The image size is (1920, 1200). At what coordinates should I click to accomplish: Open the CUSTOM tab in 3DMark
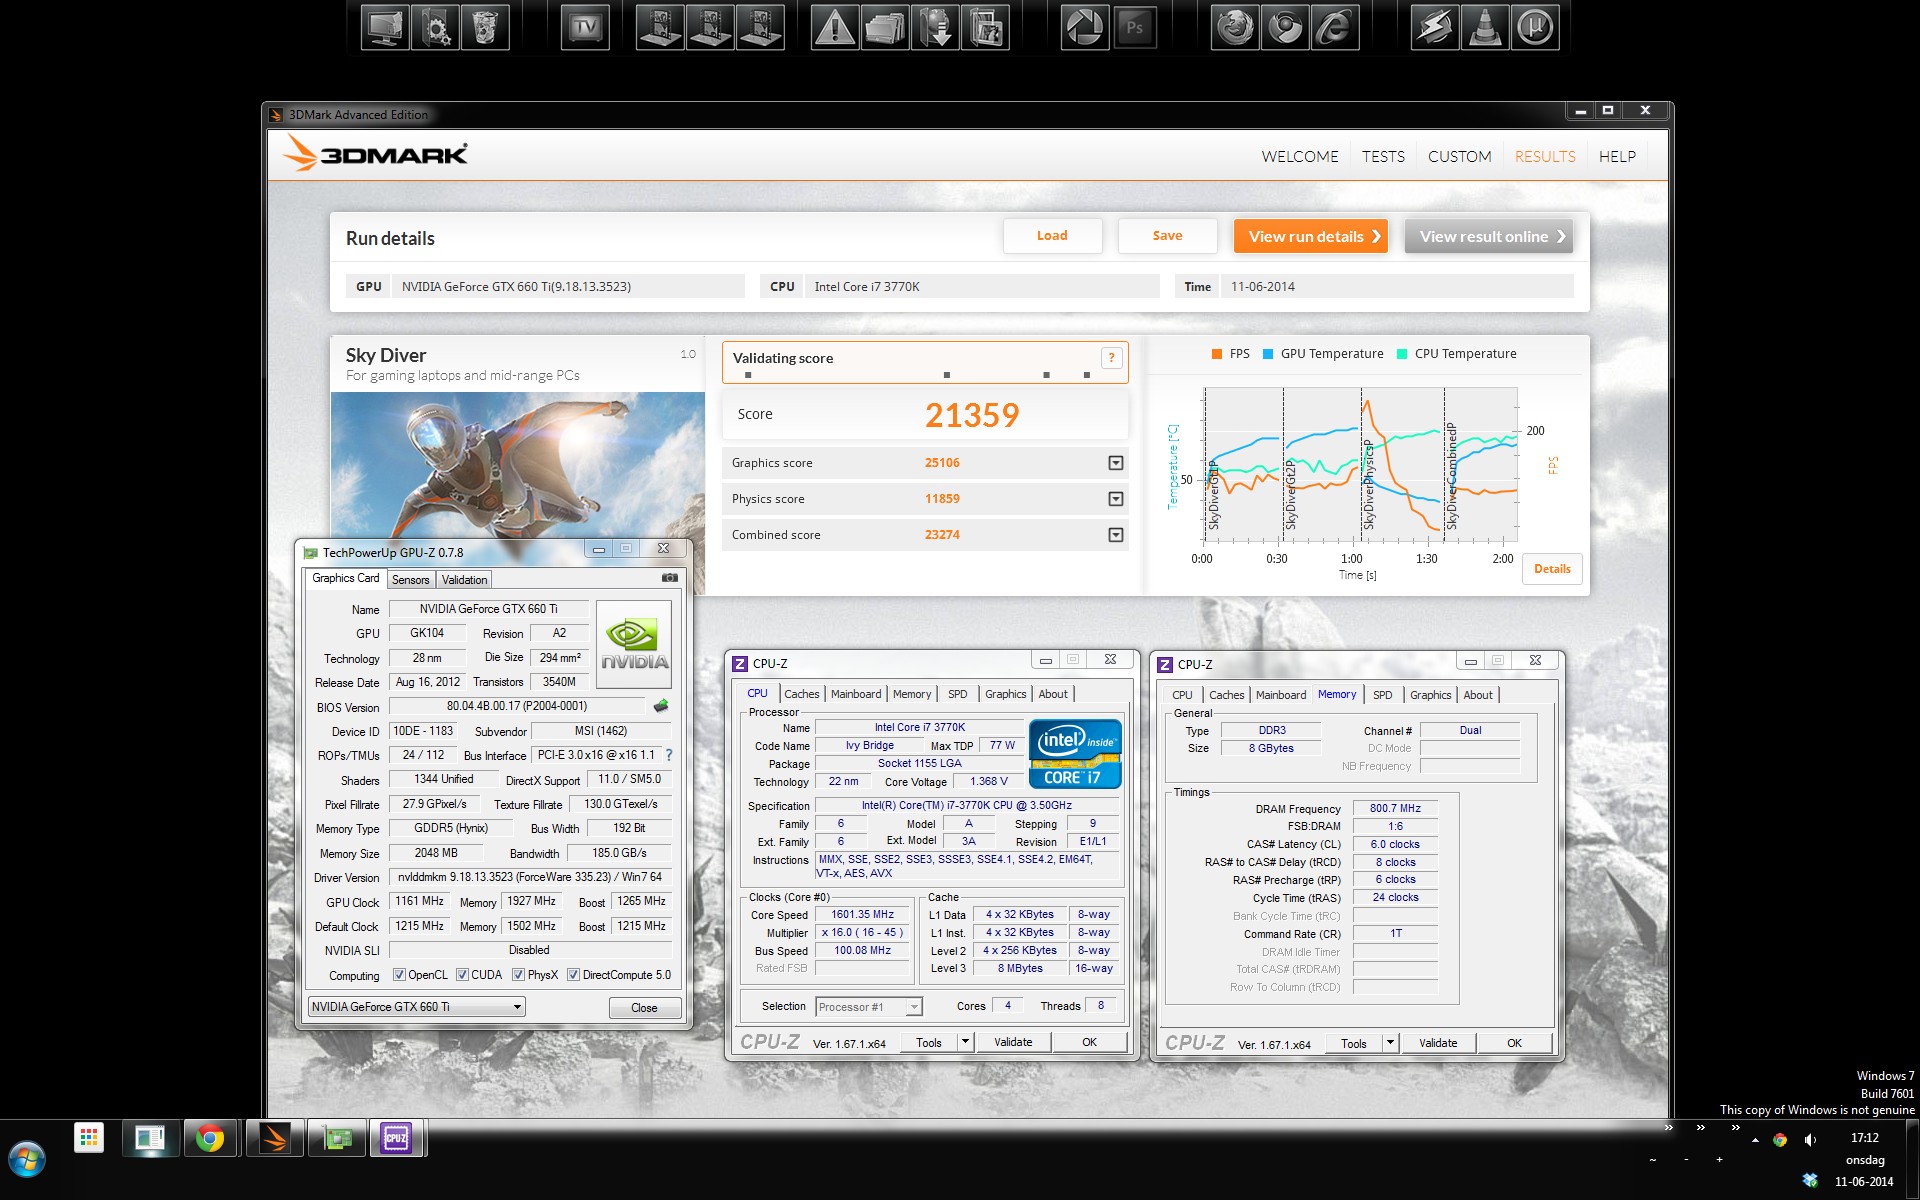point(1459,157)
